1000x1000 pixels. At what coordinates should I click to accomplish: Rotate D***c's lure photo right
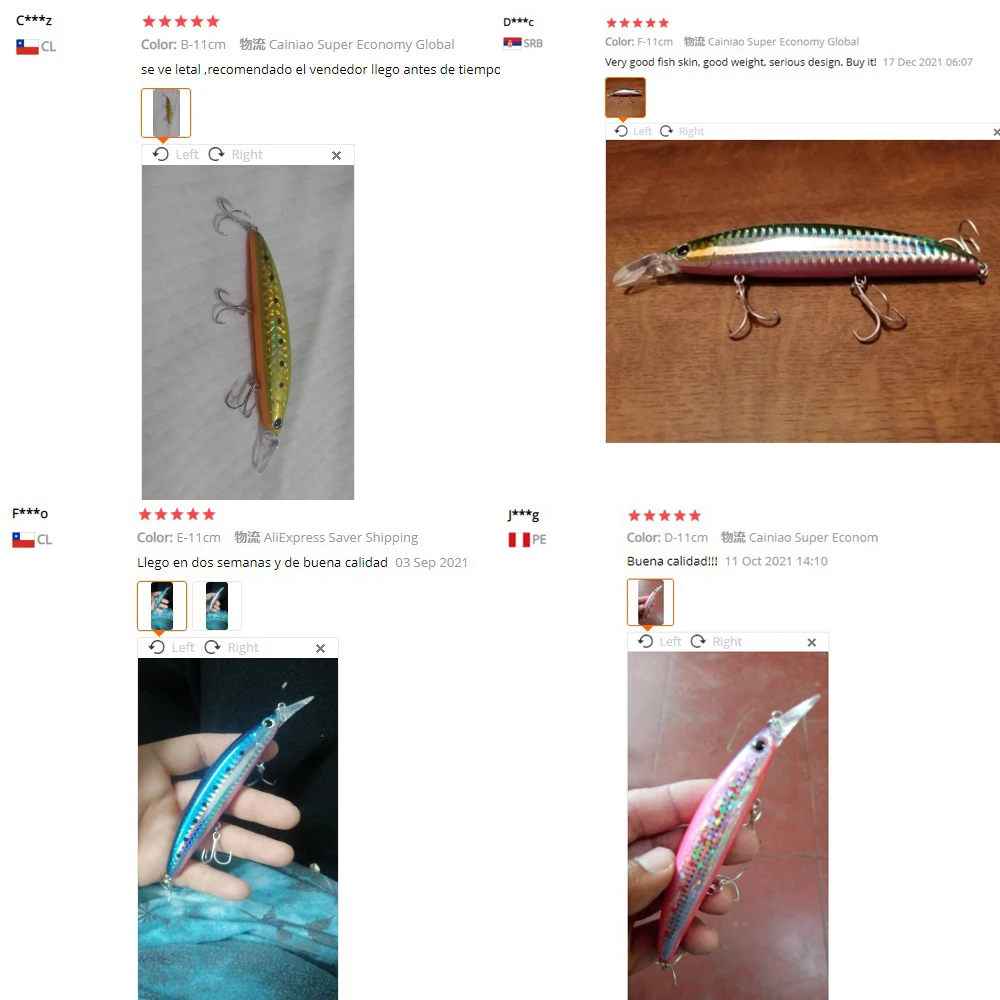coord(682,131)
